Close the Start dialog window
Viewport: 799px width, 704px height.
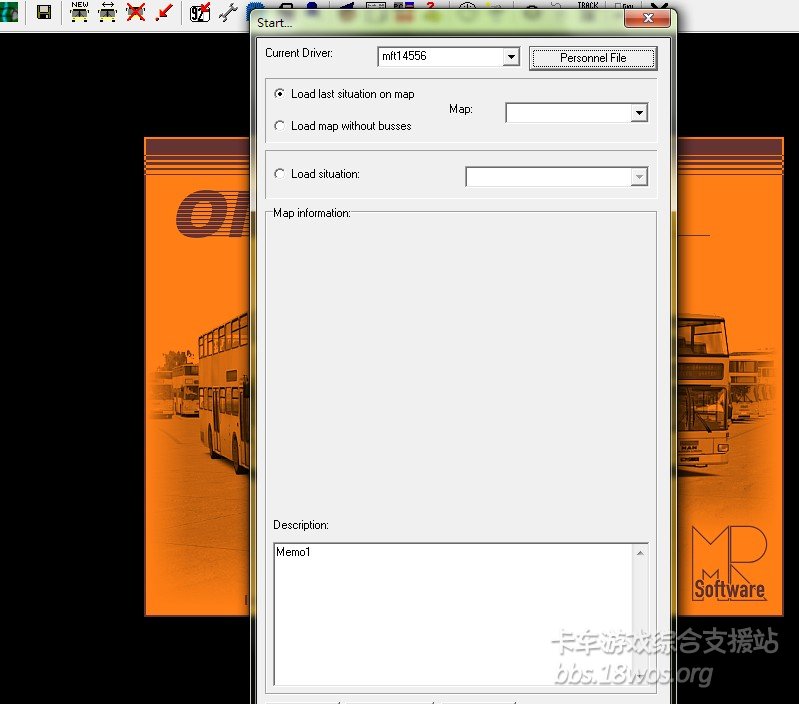[x=648, y=19]
